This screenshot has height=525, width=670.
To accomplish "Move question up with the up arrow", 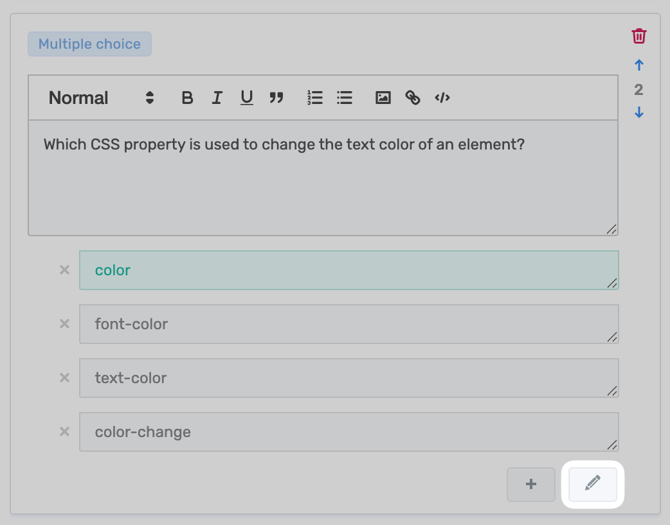I will tap(639, 66).
